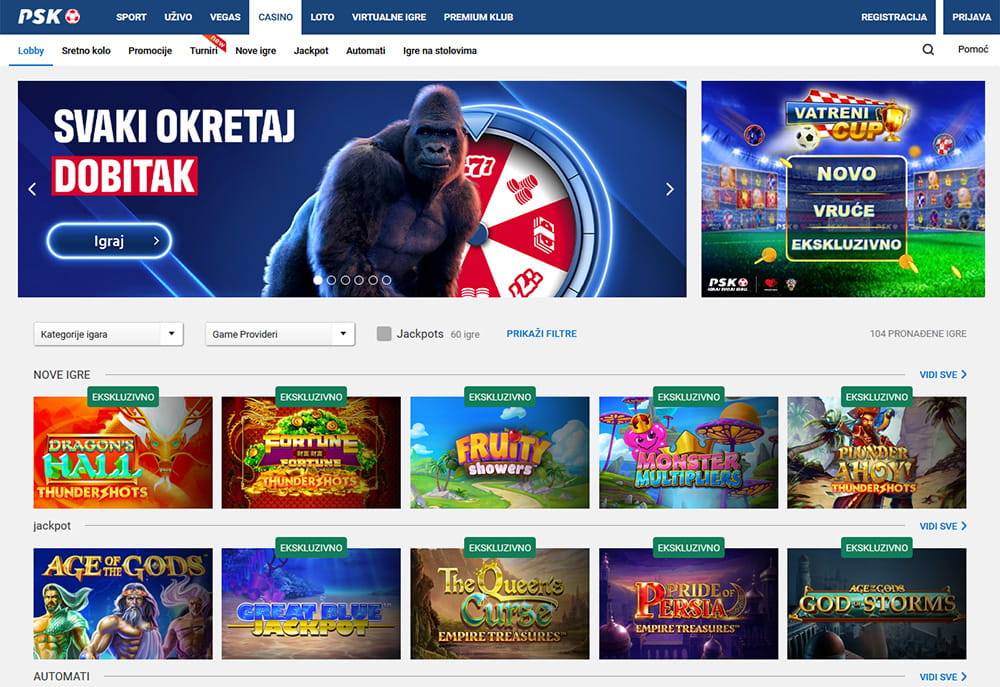The image size is (1000, 687).
Task: Click the REGISTRACIJA button
Action: pos(894,17)
